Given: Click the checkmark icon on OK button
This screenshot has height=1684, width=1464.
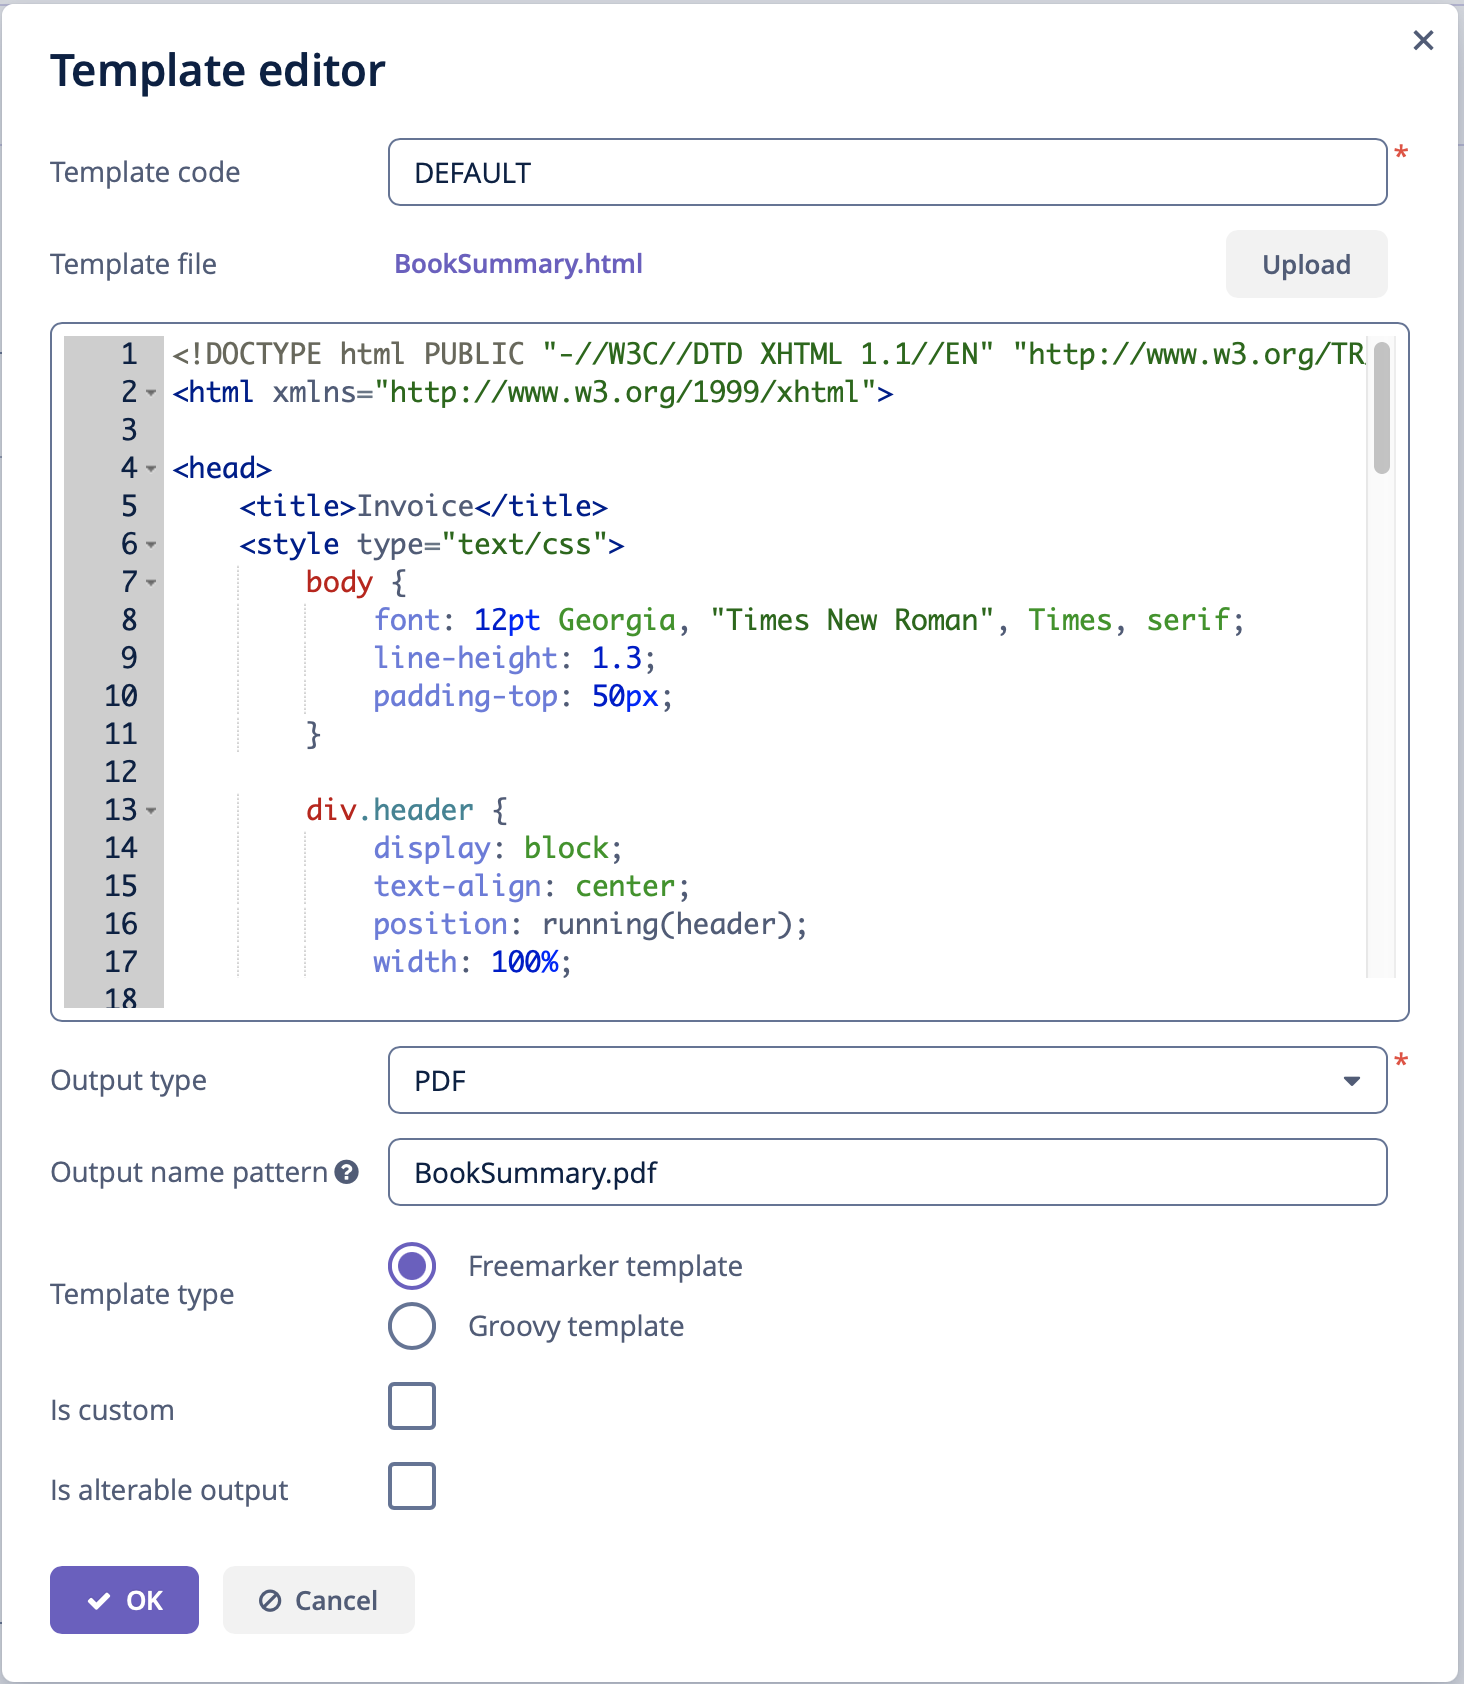Looking at the screenshot, I should click(99, 1601).
